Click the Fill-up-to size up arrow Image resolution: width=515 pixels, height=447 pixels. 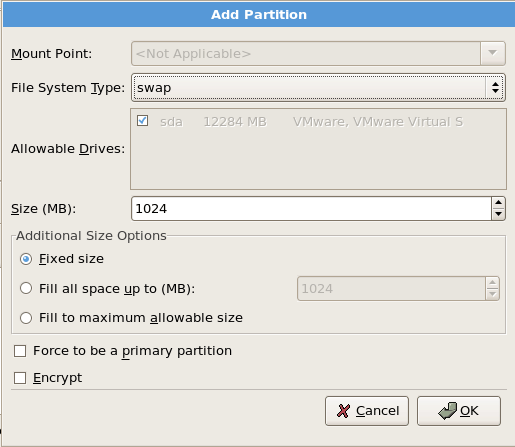(492, 283)
